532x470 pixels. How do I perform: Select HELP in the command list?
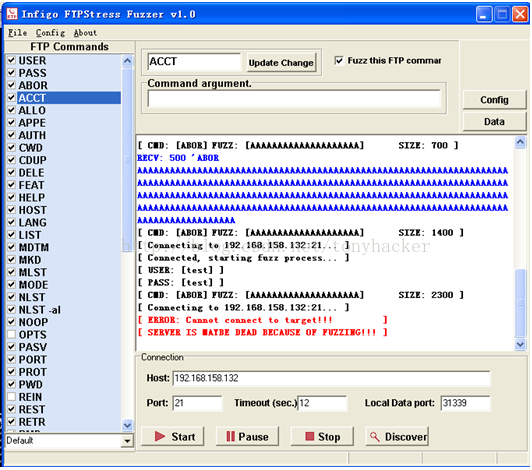pyautogui.click(x=32, y=198)
